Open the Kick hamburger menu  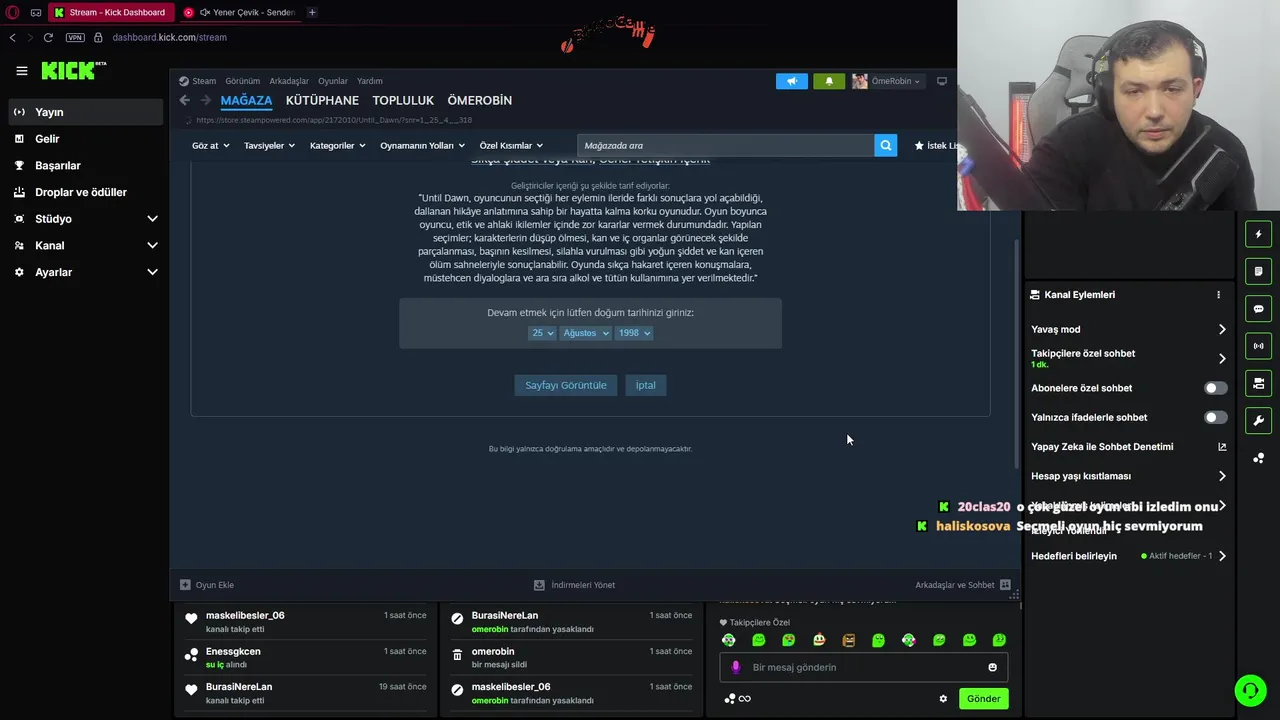pos(21,71)
